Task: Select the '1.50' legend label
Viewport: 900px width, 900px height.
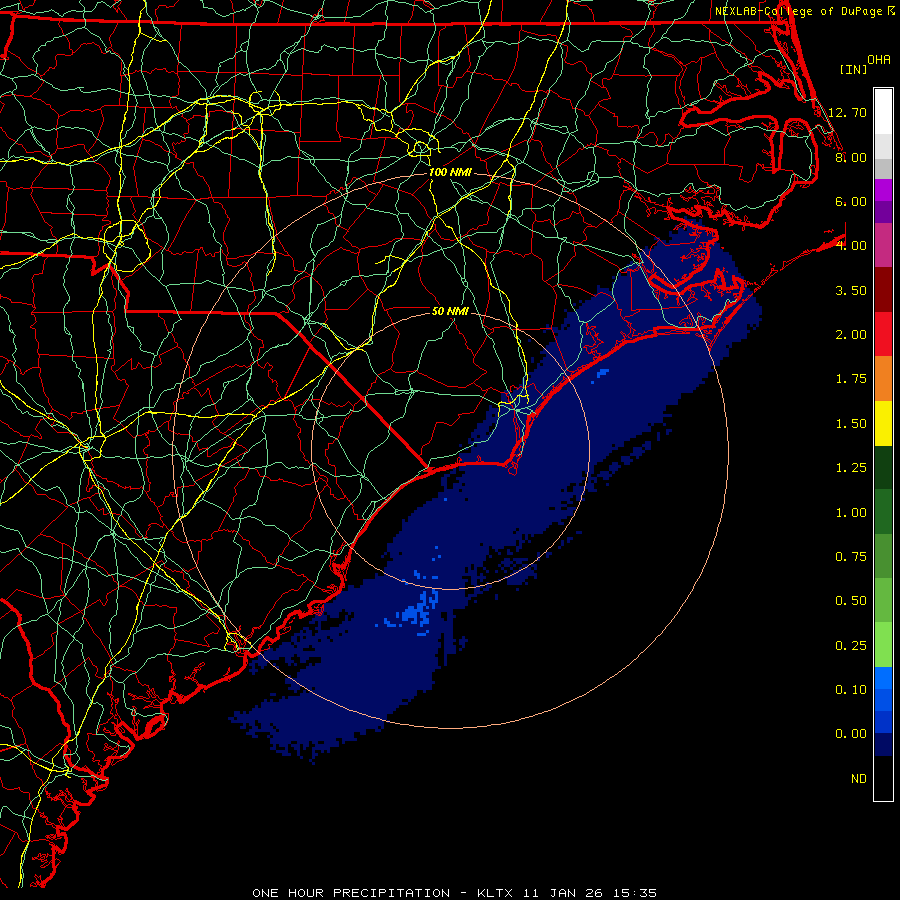Action: point(851,424)
